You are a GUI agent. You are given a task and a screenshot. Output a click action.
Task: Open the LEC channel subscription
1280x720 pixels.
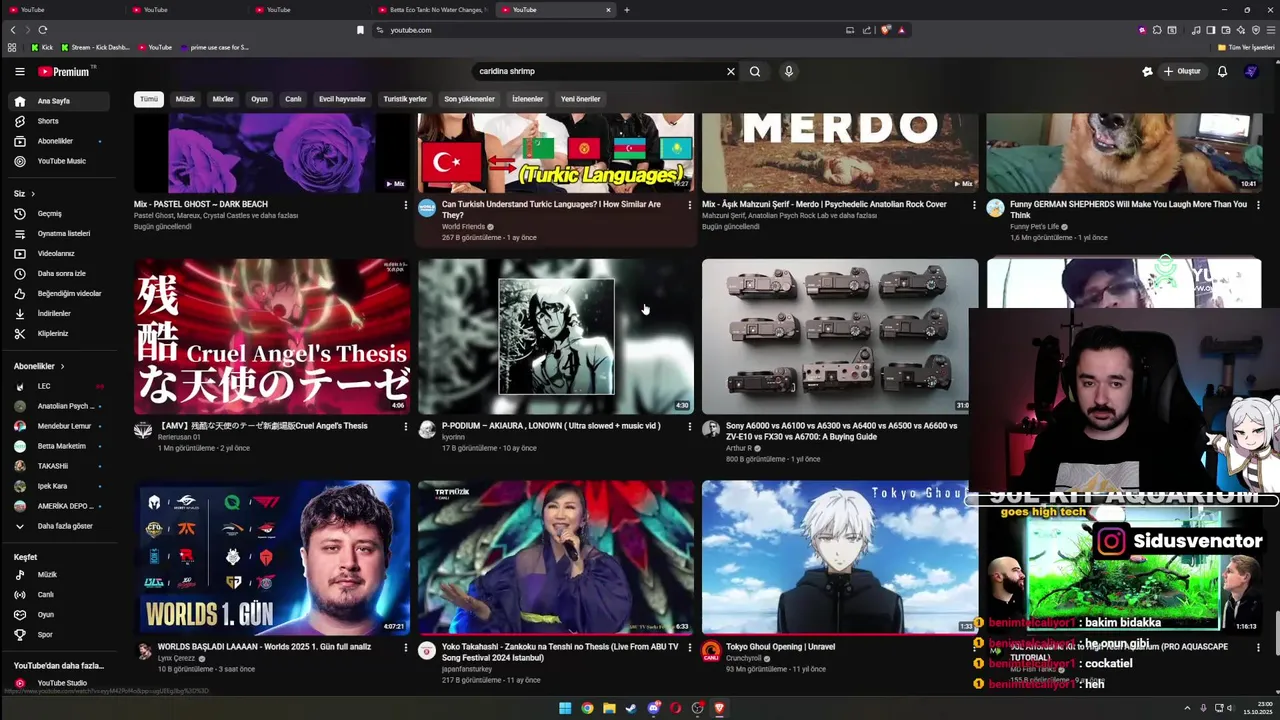click(60, 386)
